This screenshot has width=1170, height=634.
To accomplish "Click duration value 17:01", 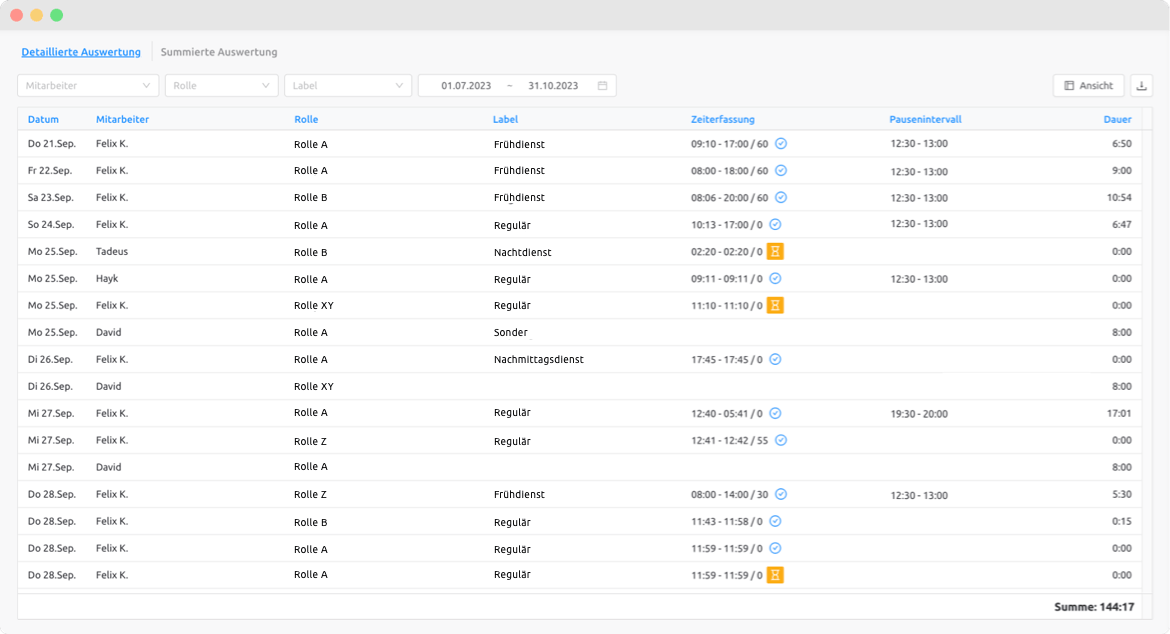I will tap(1119, 413).
